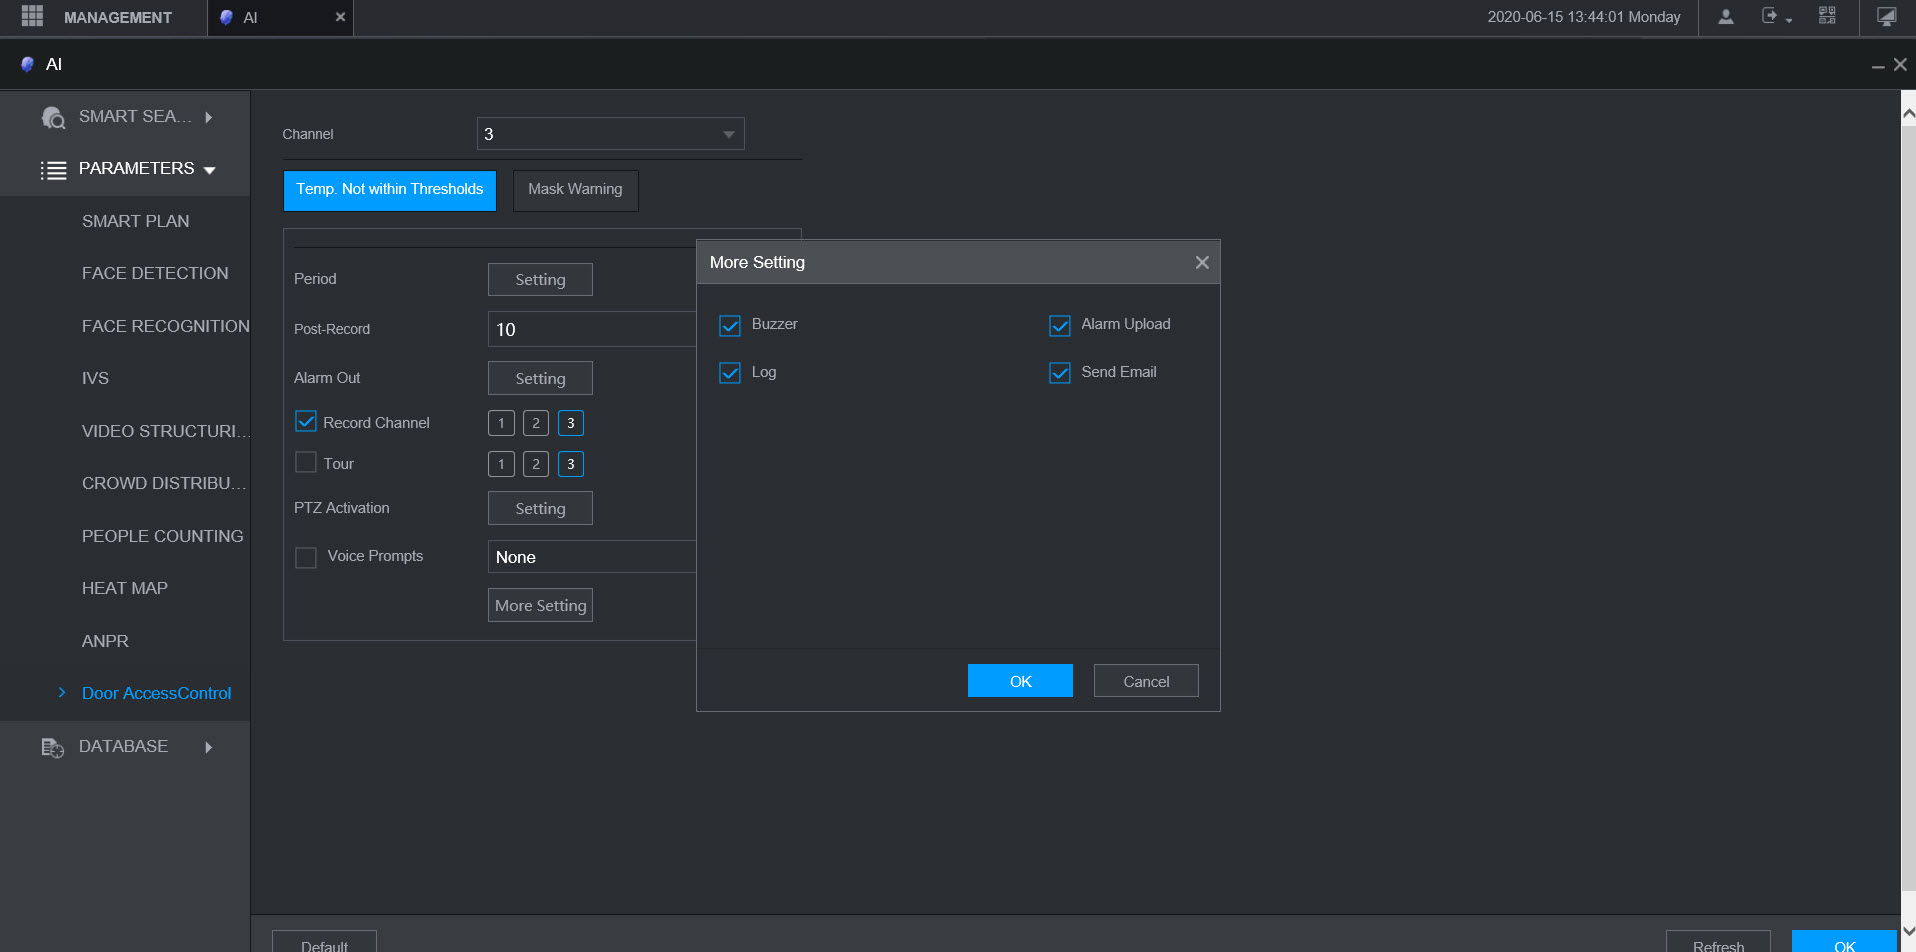
Task: Toggle the Alarm Upload checkbox
Action: pyautogui.click(x=1059, y=325)
